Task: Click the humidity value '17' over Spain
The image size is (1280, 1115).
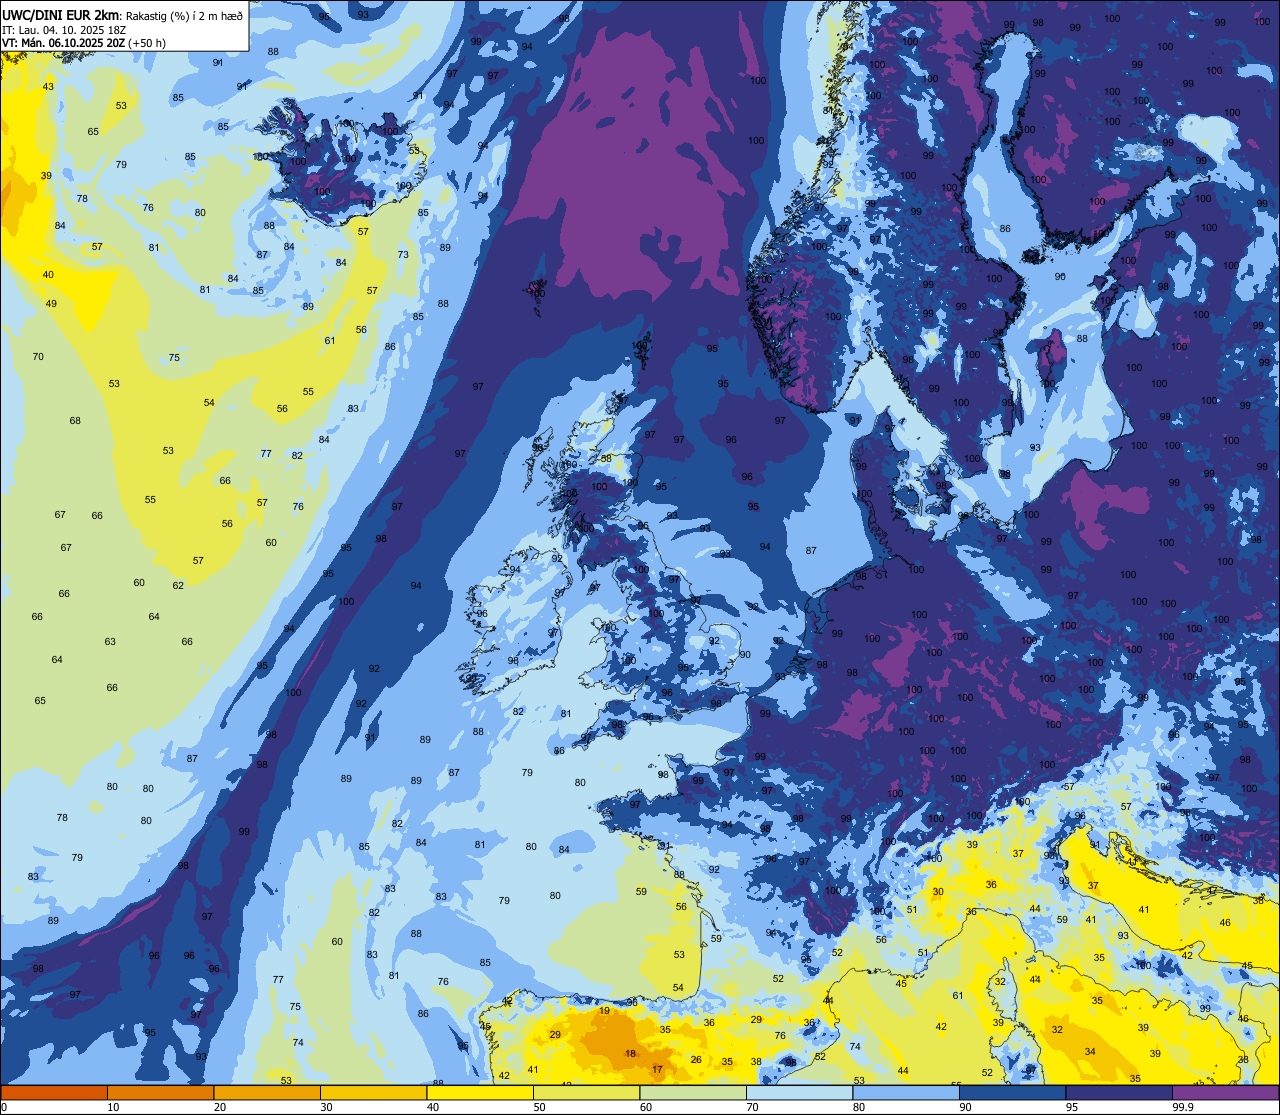Action: [x=657, y=1070]
